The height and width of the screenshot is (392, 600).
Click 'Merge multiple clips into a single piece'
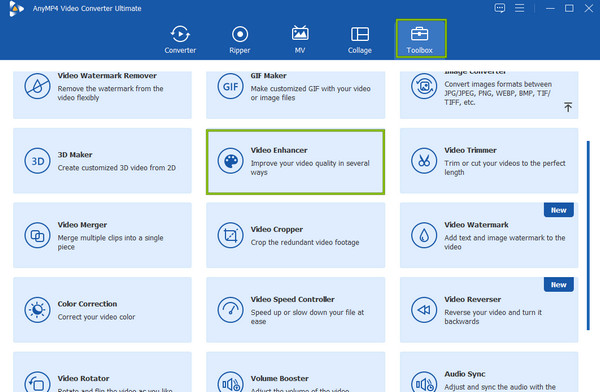(x=110, y=242)
